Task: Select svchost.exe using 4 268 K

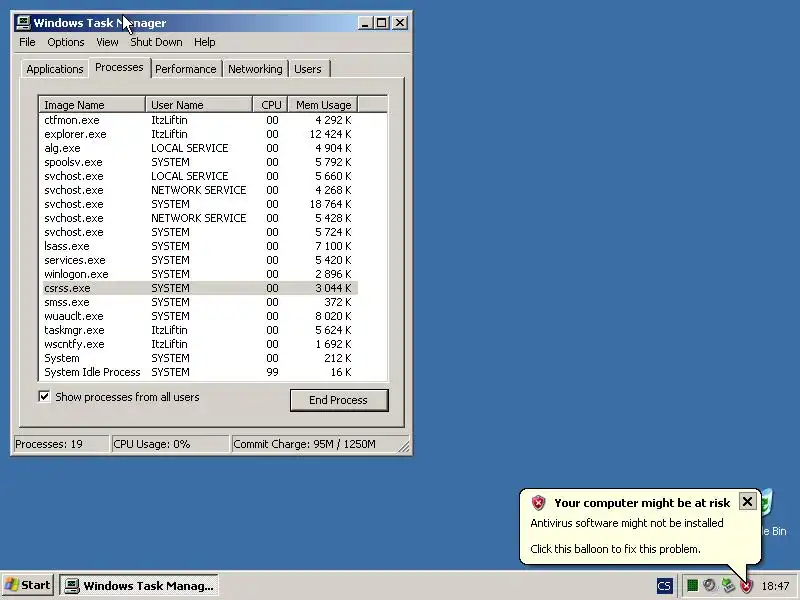Action: click(x=200, y=190)
